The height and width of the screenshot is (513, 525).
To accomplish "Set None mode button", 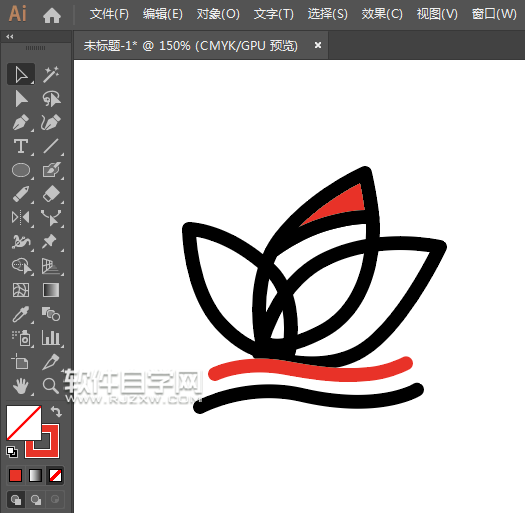I will [55, 475].
